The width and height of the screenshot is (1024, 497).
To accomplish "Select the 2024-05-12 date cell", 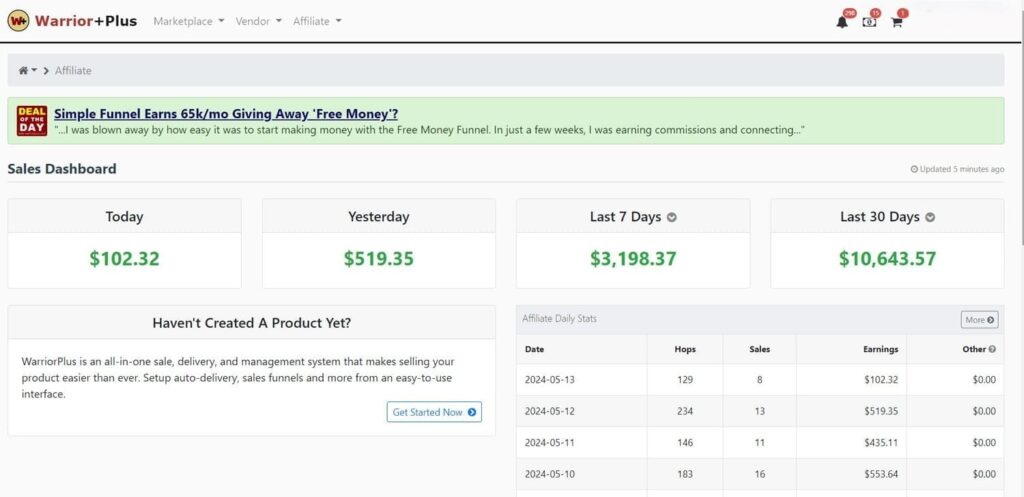I will [x=550, y=411].
